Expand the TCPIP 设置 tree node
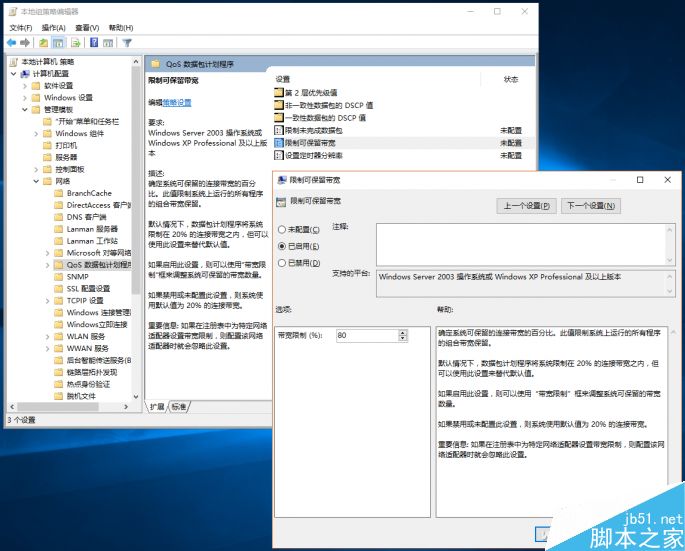 pyautogui.click(x=47, y=300)
